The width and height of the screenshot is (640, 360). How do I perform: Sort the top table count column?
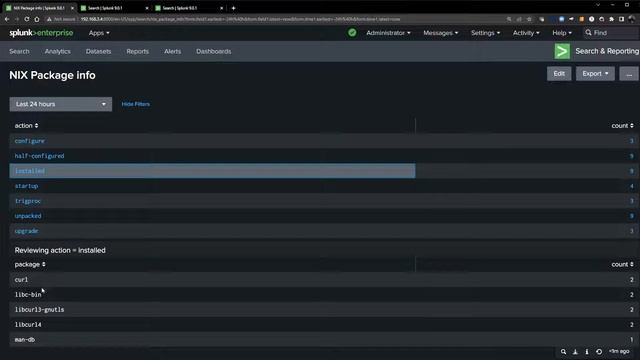pyautogui.click(x=622, y=126)
